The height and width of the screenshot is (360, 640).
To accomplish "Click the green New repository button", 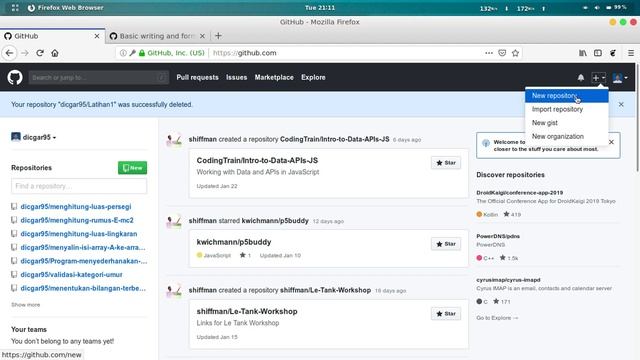I will [132, 168].
